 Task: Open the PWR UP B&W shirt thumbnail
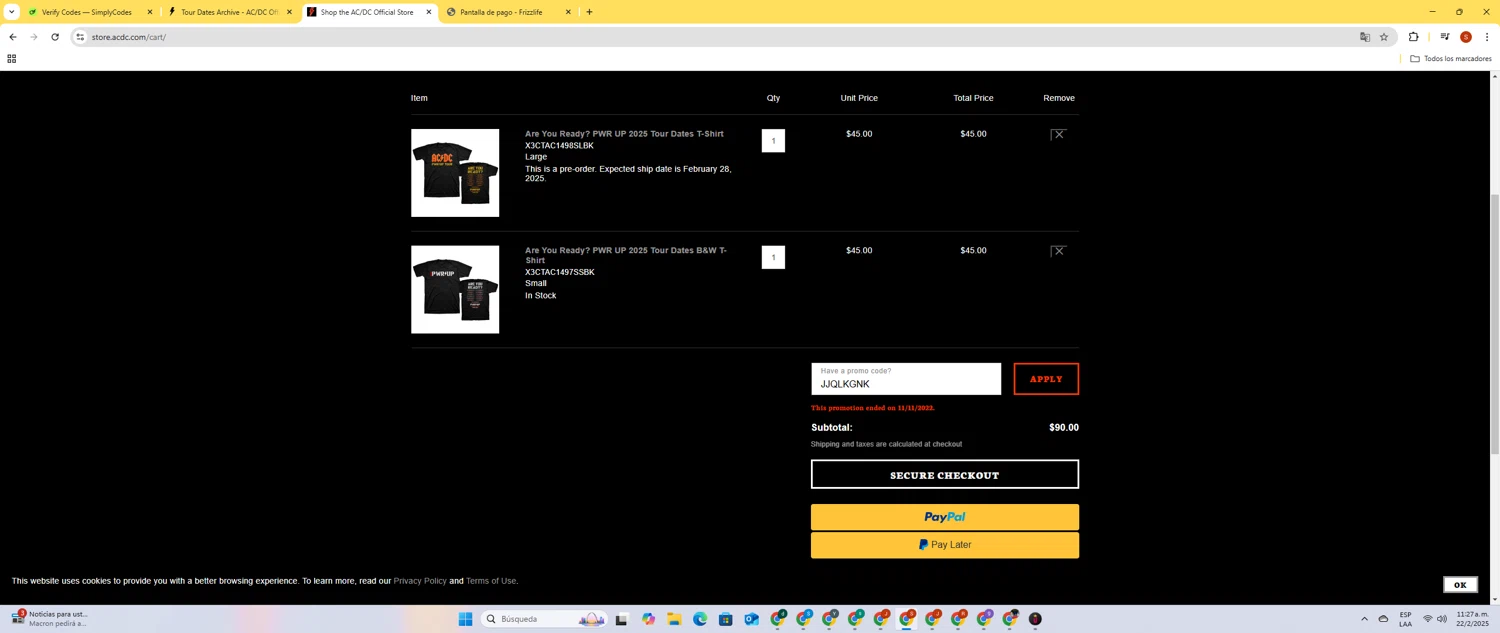coord(455,290)
